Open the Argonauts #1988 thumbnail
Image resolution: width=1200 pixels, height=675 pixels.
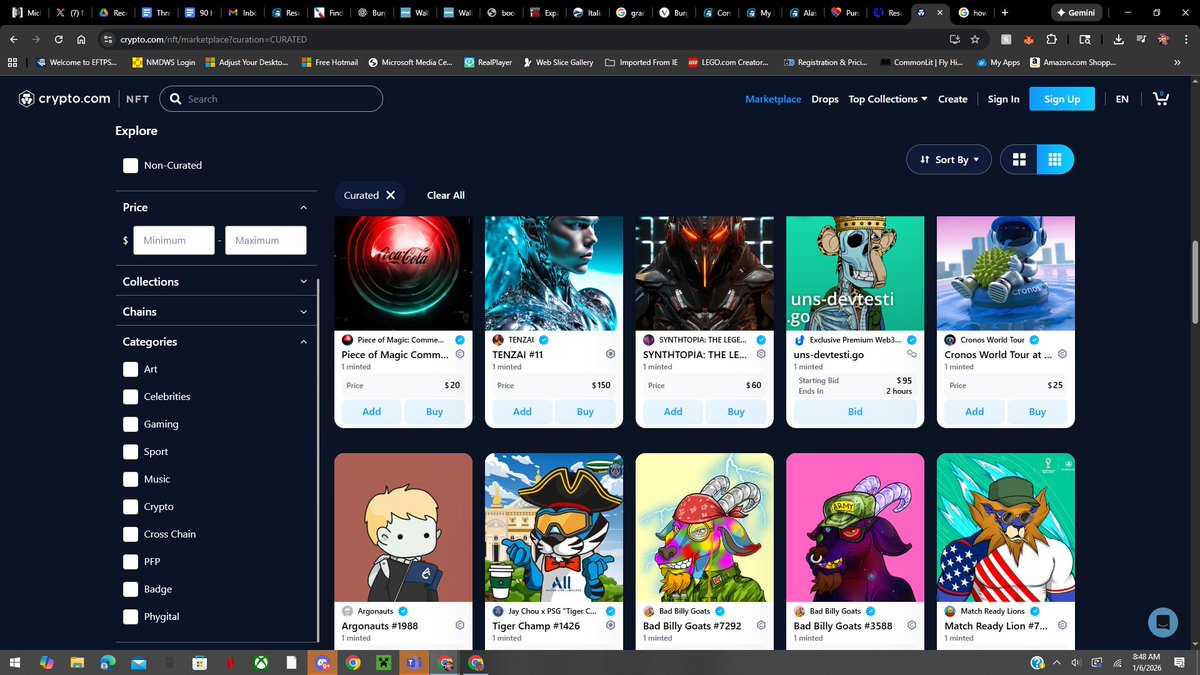(x=403, y=527)
